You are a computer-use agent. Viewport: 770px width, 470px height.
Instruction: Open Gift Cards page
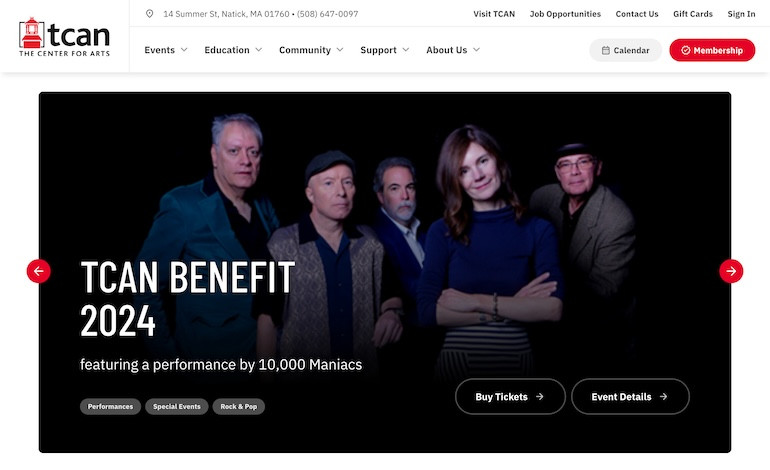[693, 14]
